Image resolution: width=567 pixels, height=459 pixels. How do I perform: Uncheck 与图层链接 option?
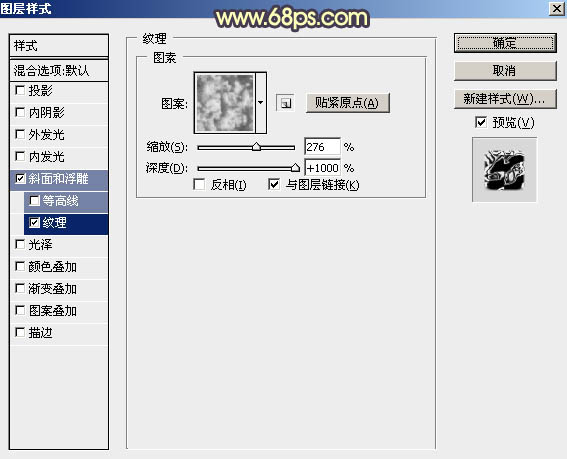[x=274, y=184]
